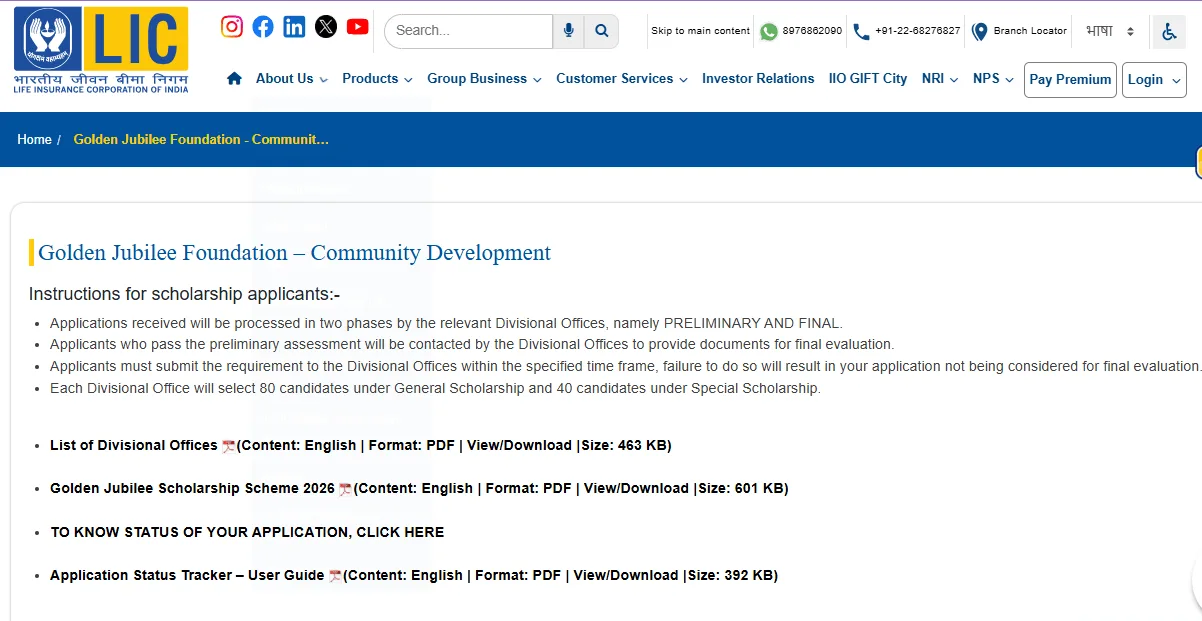
Task: Click the LIC logo
Action: tap(101, 50)
